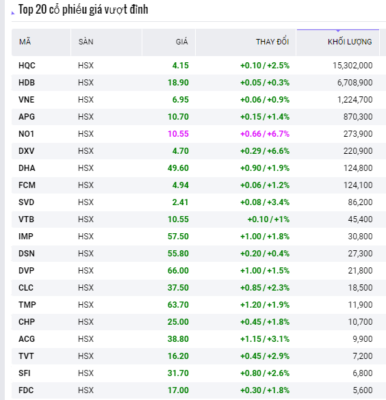The image size is (386, 400).
Task: Select SVD change +0.08 / +3.4%
Action: [265, 202]
